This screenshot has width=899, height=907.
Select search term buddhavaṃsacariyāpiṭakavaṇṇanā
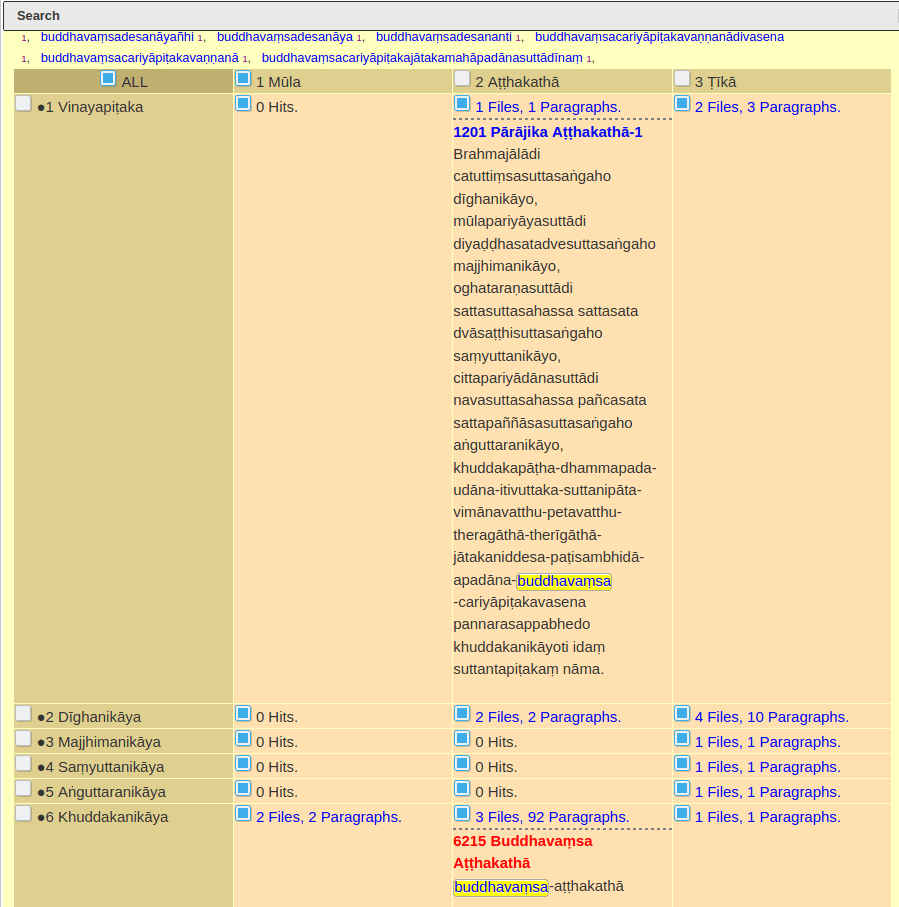point(139,58)
